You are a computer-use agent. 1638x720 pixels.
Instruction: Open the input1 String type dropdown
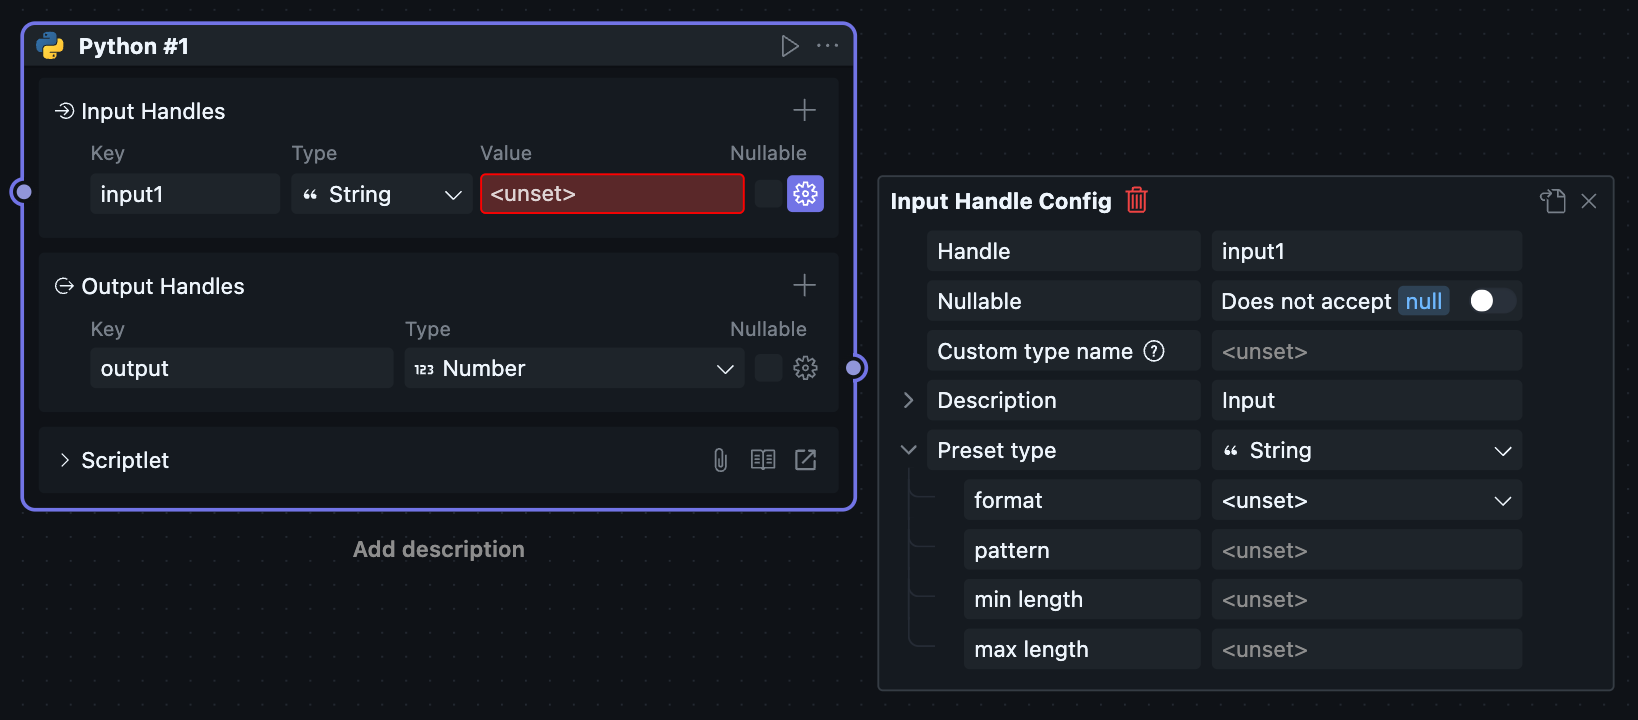click(382, 194)
